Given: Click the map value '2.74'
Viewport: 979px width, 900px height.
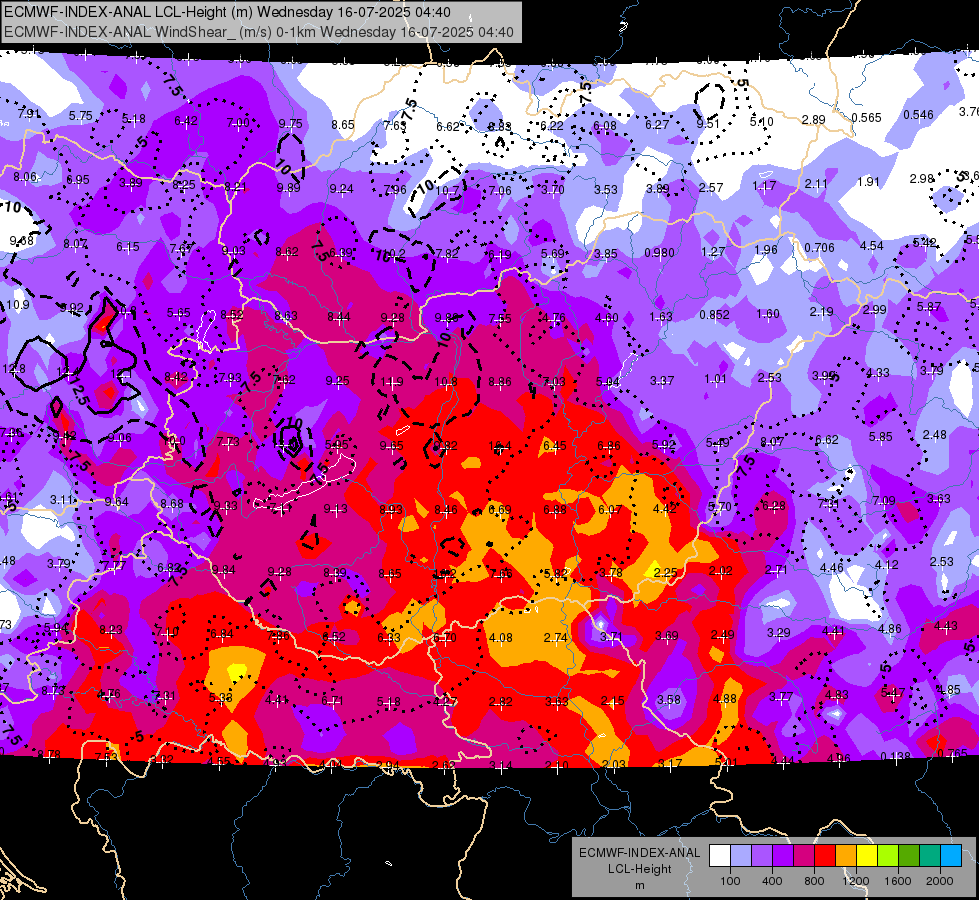Looking at the screenshot, I should [556, 638].
